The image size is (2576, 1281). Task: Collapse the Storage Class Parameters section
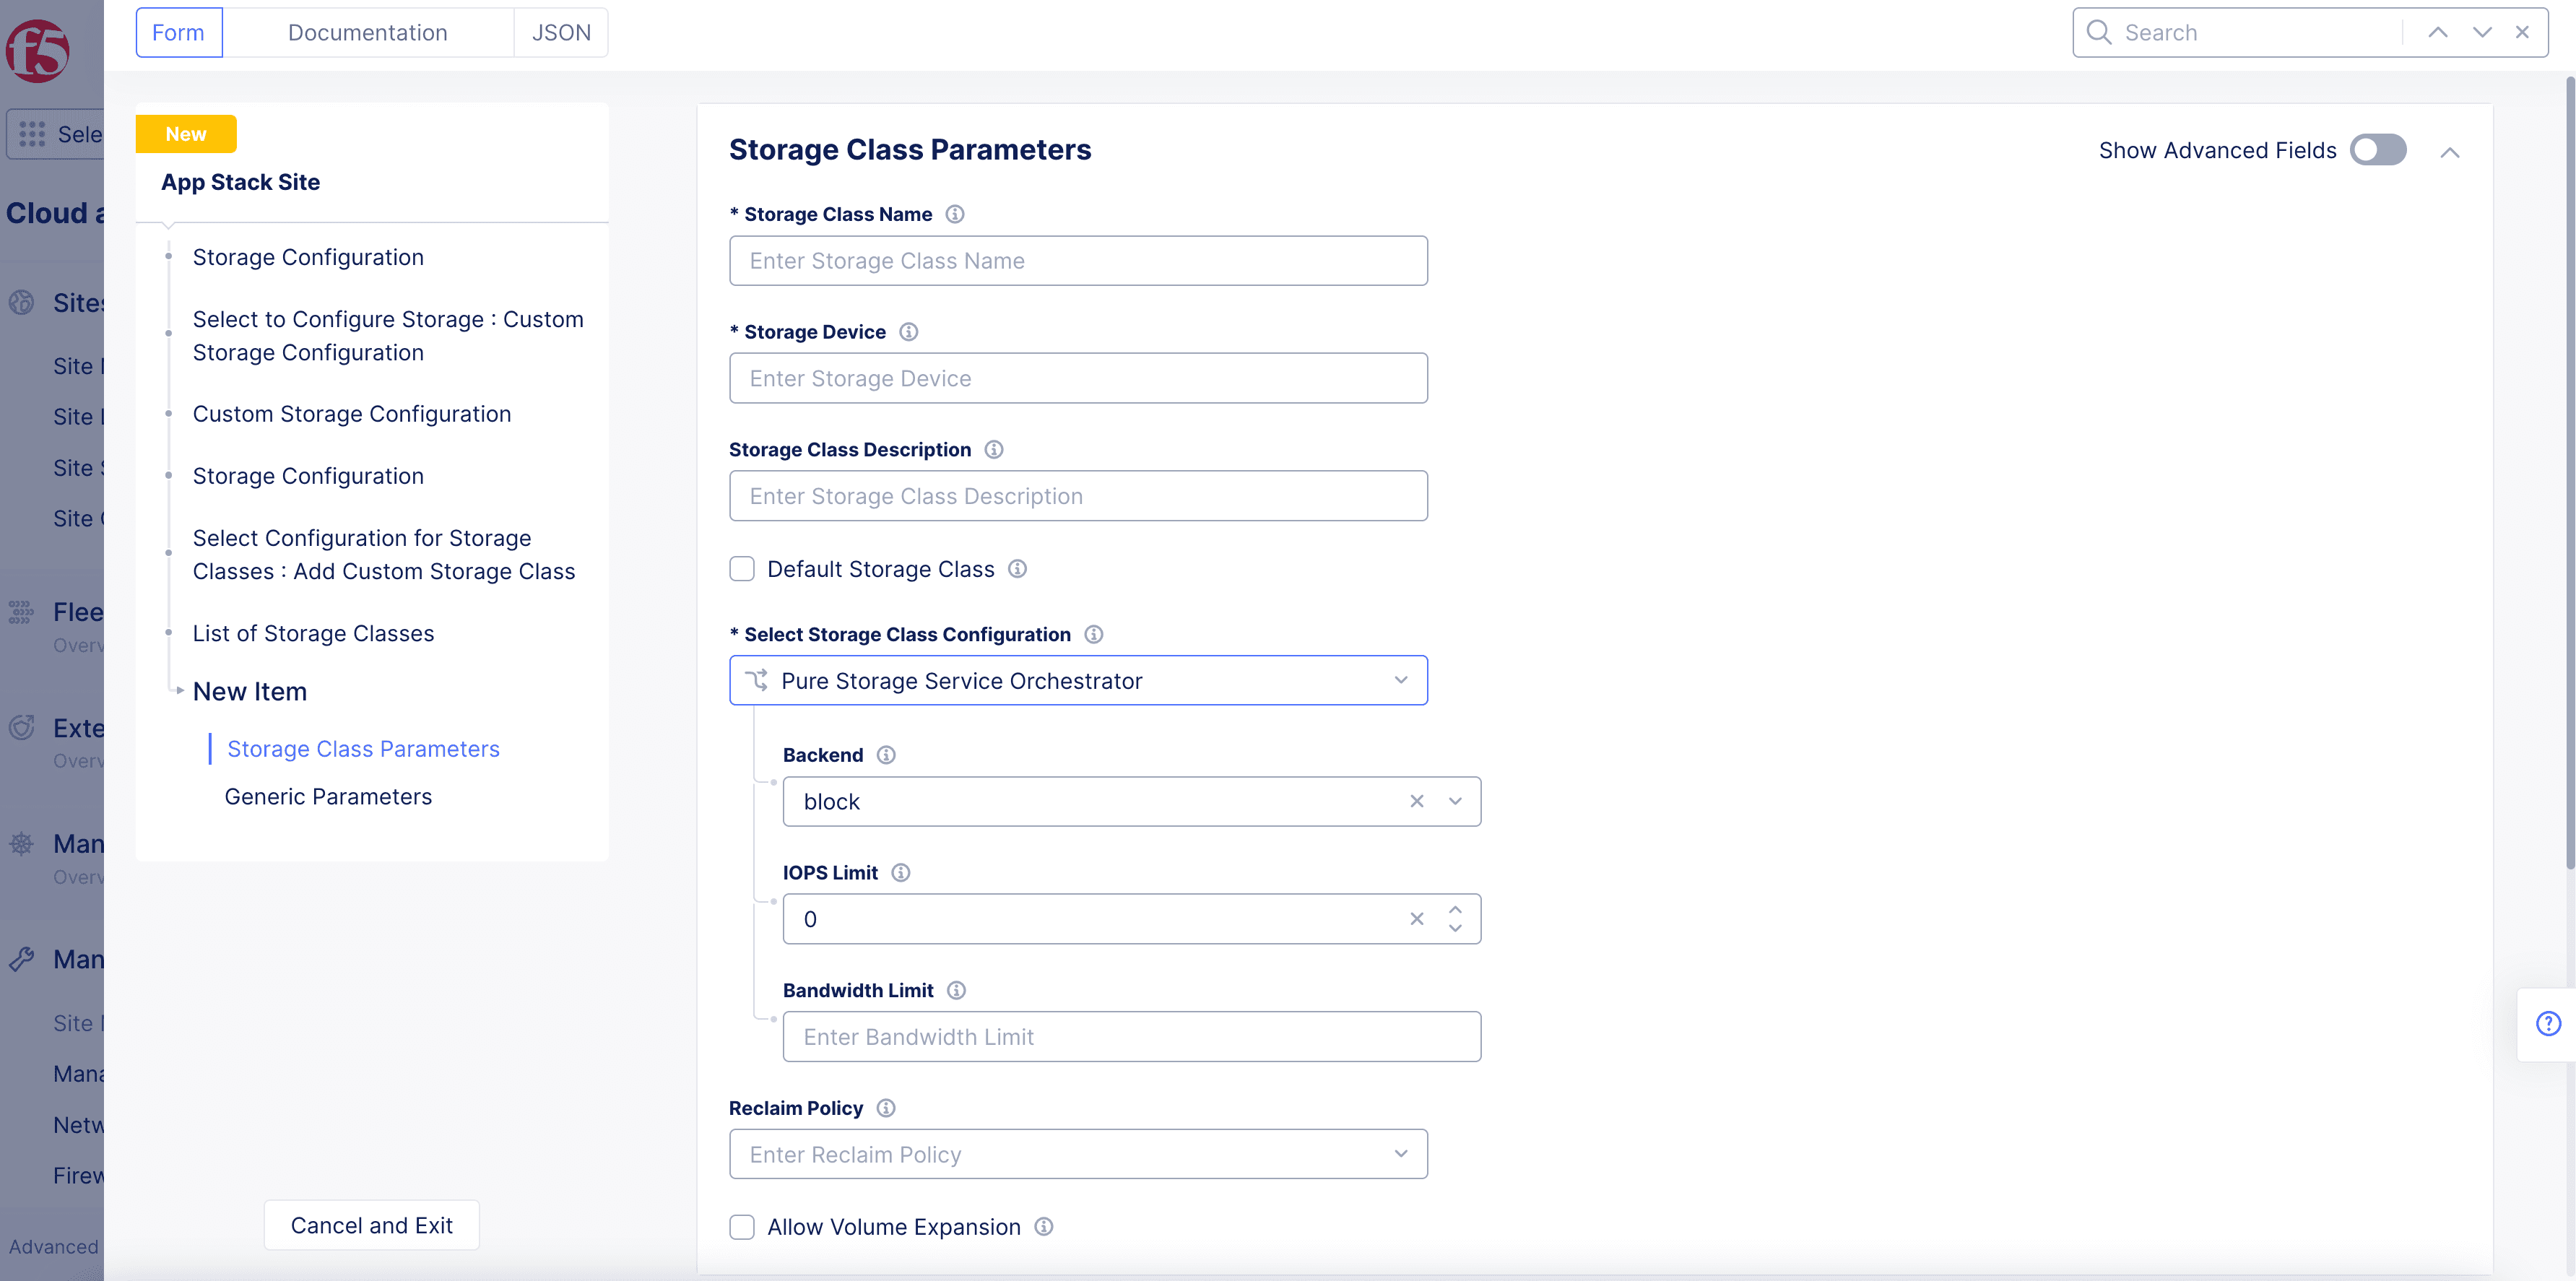pyautogui.click(x=2449, y=152)
